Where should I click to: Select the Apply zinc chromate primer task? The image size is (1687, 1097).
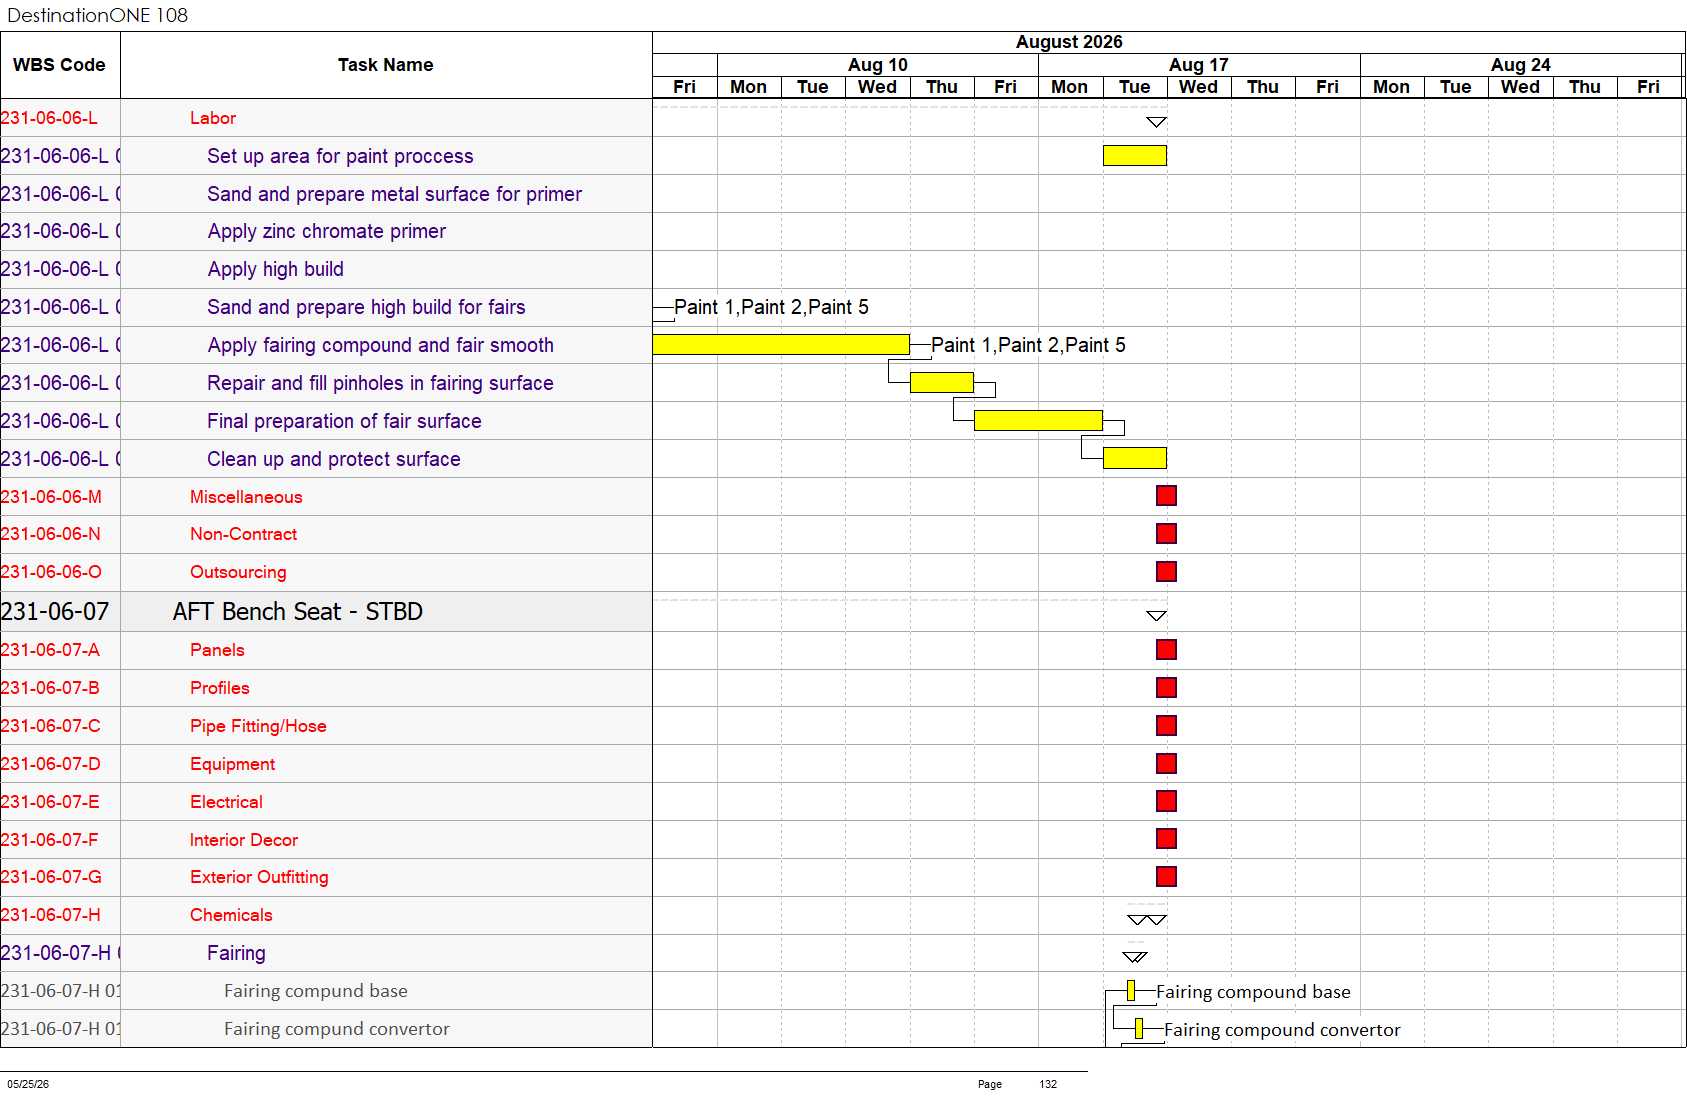coord(327,231)
